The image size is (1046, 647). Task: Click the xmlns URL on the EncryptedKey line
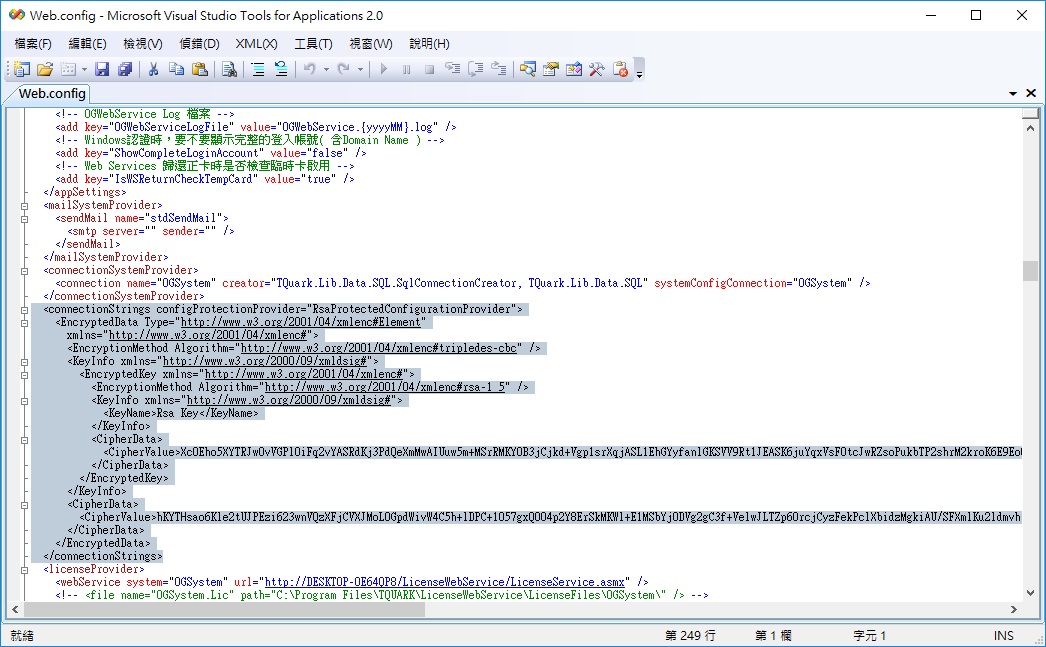tap(304, 374)
